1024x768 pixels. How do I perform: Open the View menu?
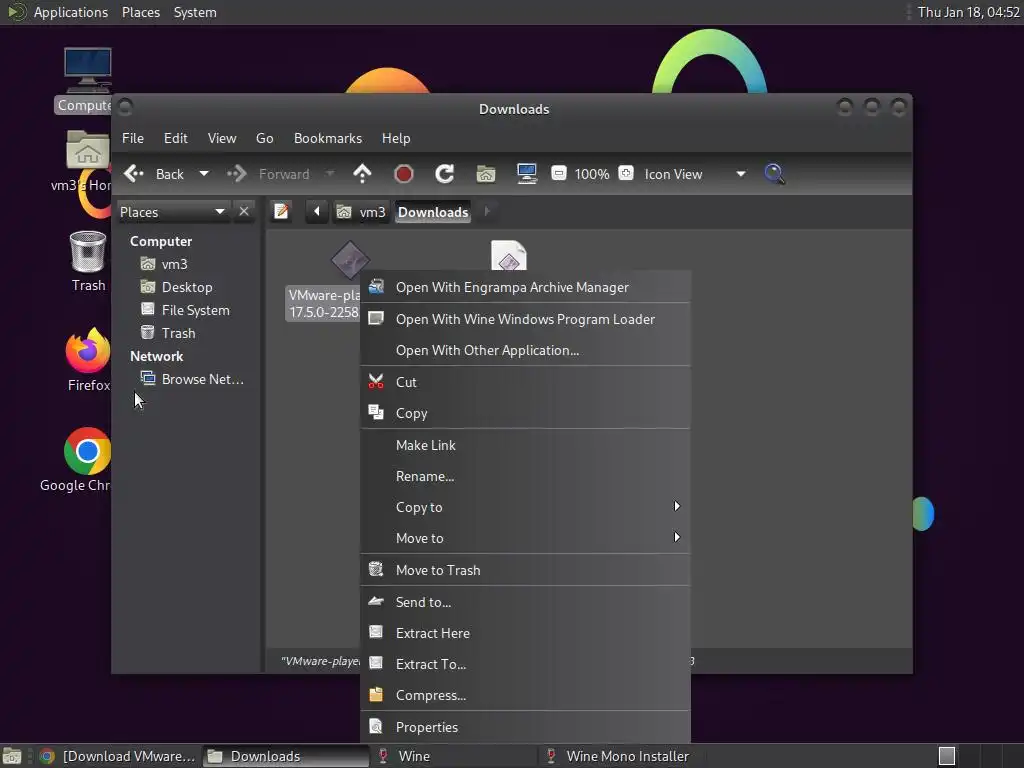[222, 138]
